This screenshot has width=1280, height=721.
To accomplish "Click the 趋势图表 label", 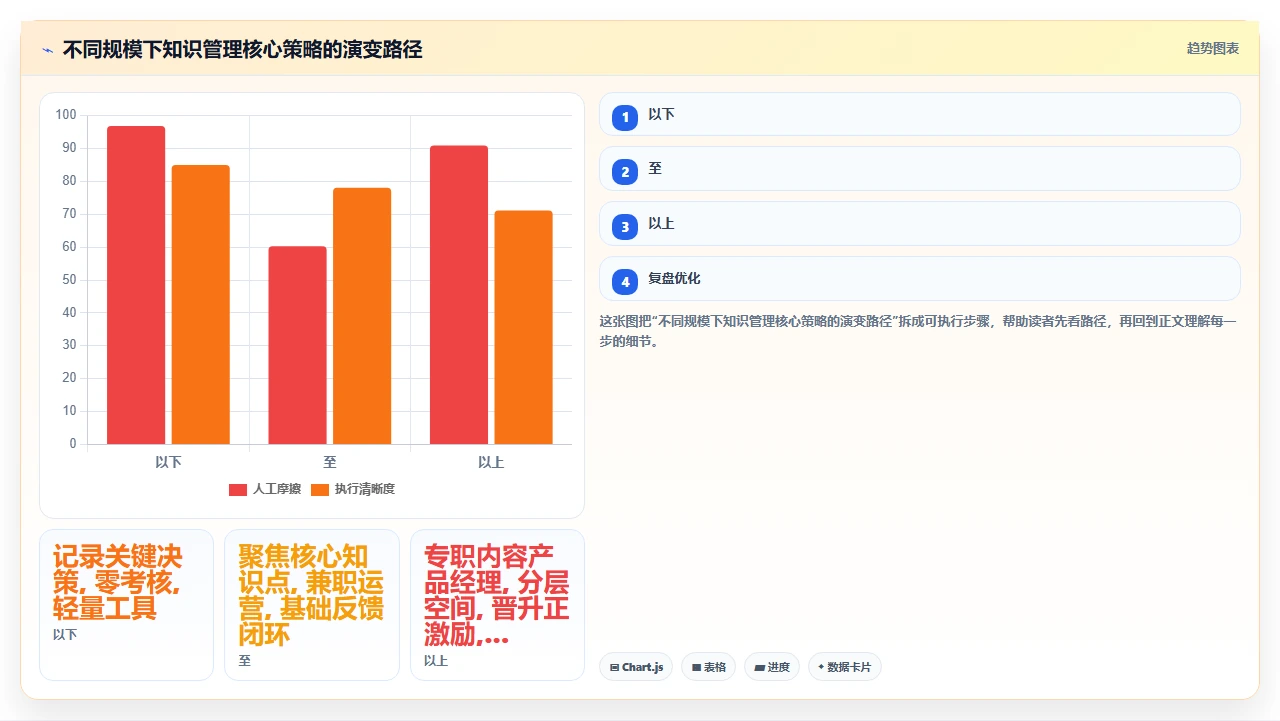I will pyautogui.click(x=1213, y=48).
